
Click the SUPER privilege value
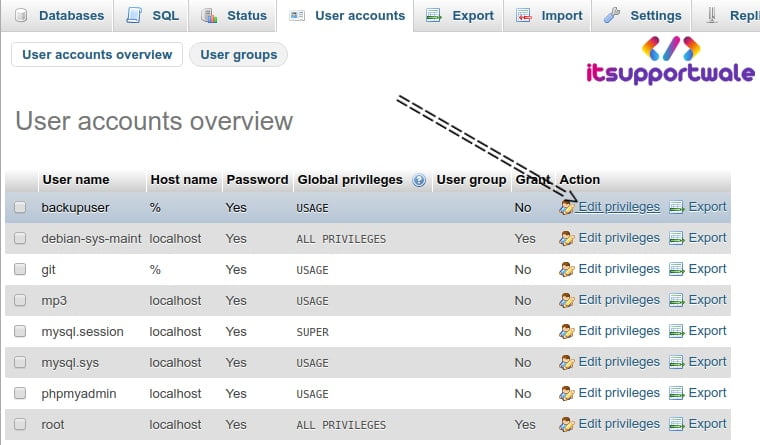coord(313,332)
